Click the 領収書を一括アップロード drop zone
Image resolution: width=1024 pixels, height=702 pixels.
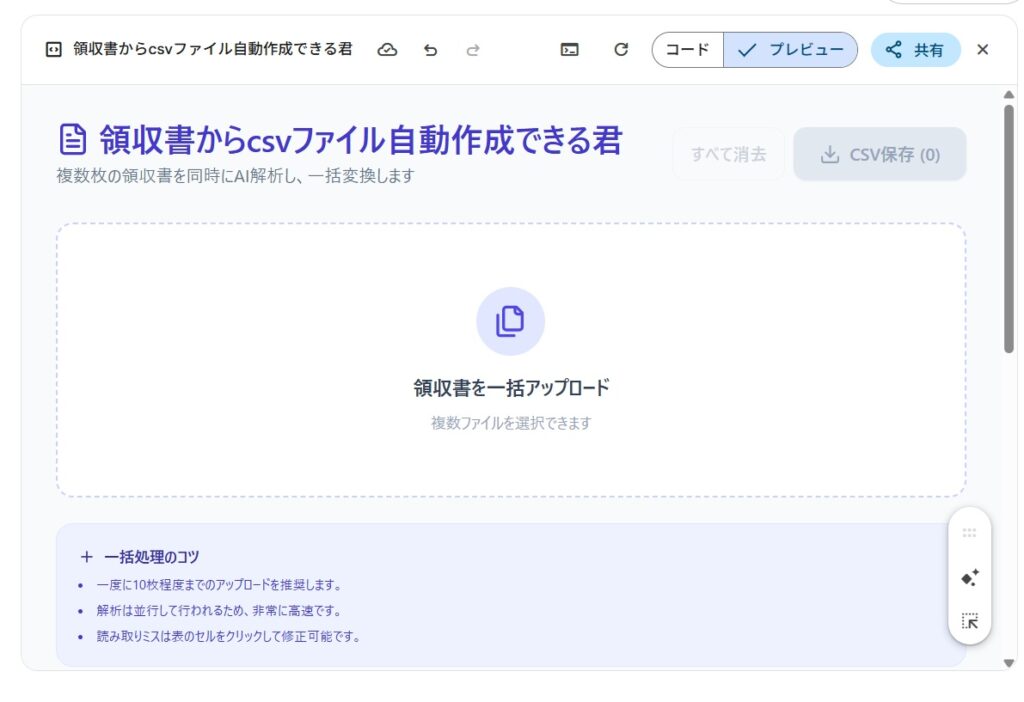(510, 388)
